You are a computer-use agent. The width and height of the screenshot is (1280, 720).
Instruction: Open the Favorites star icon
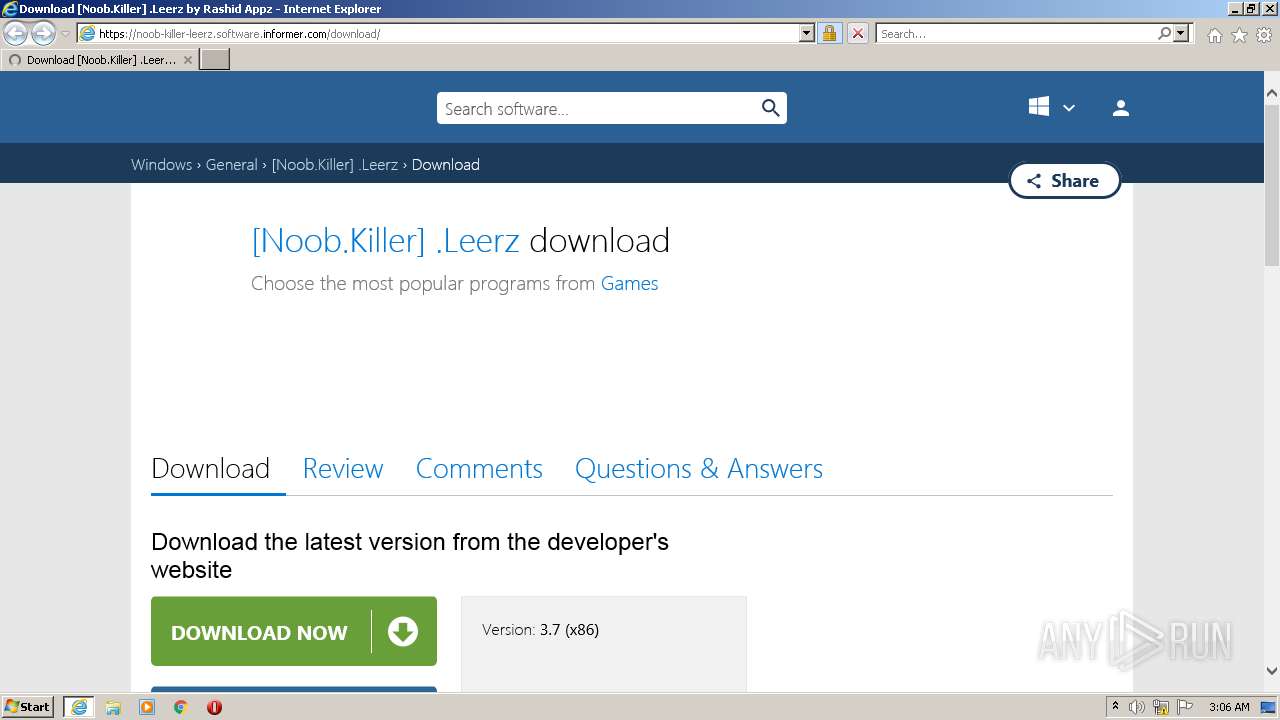(x=1239, y=35)
